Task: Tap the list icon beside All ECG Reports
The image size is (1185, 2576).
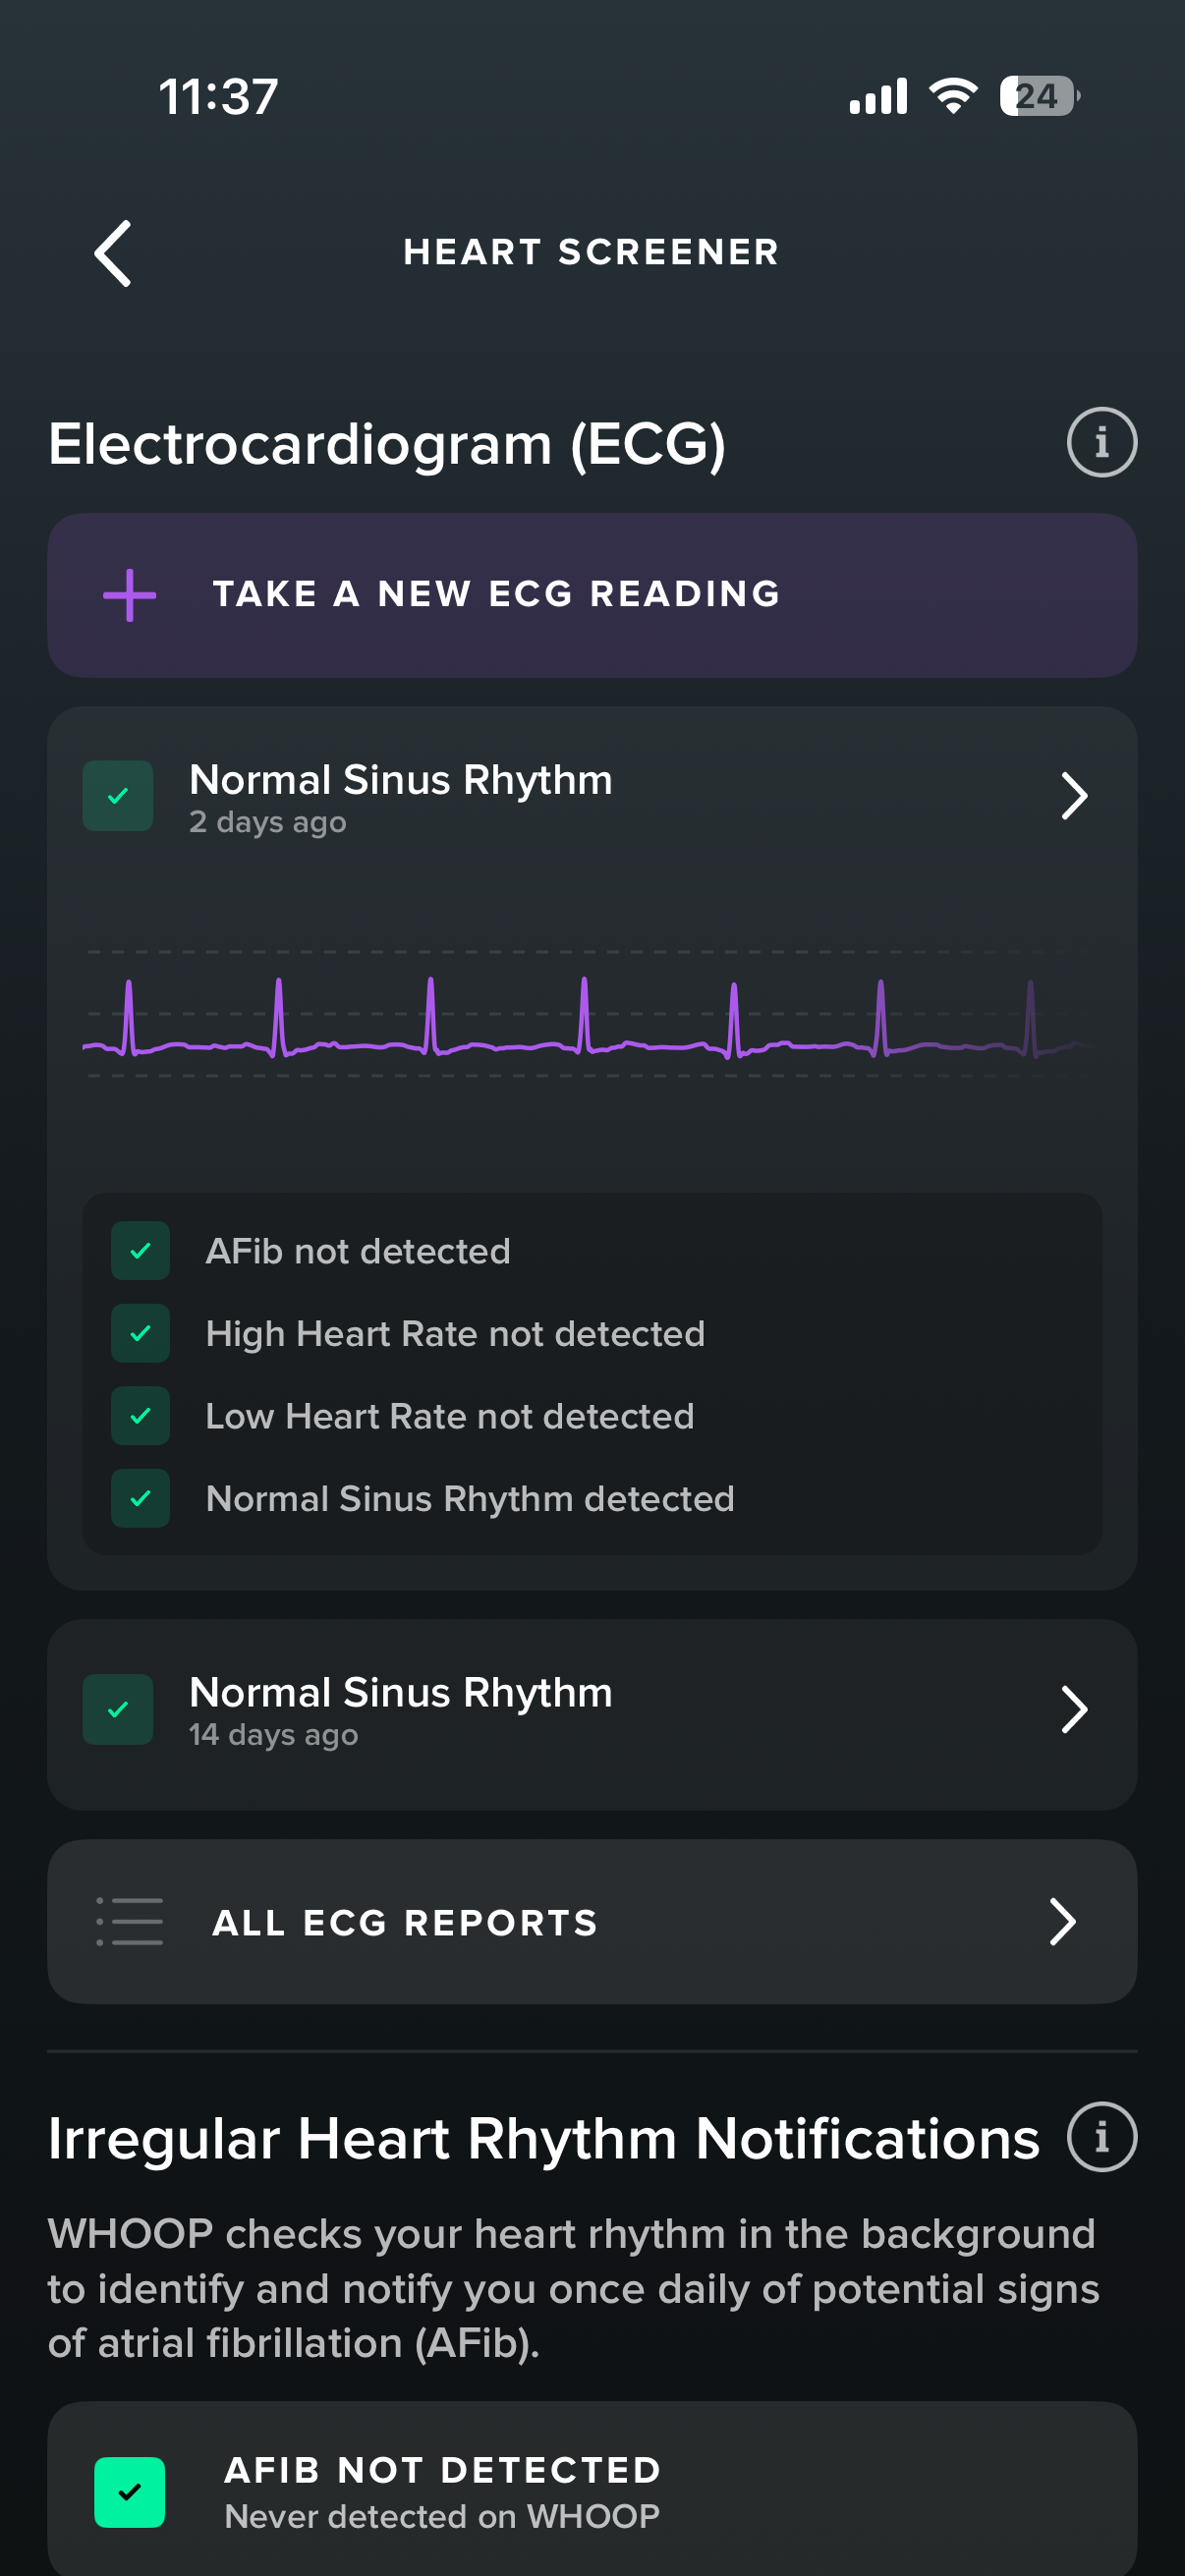Action: point(130,1921)
